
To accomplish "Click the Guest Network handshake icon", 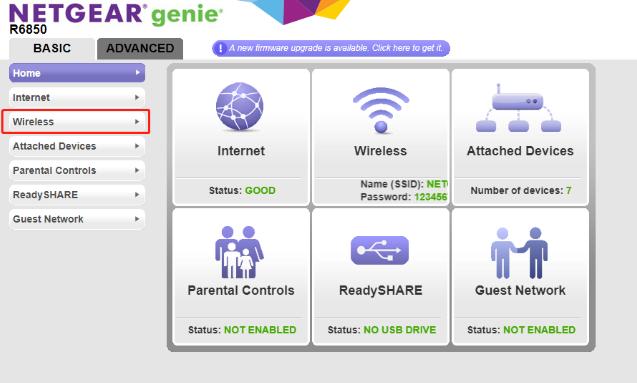I will [x=520, y=253].
